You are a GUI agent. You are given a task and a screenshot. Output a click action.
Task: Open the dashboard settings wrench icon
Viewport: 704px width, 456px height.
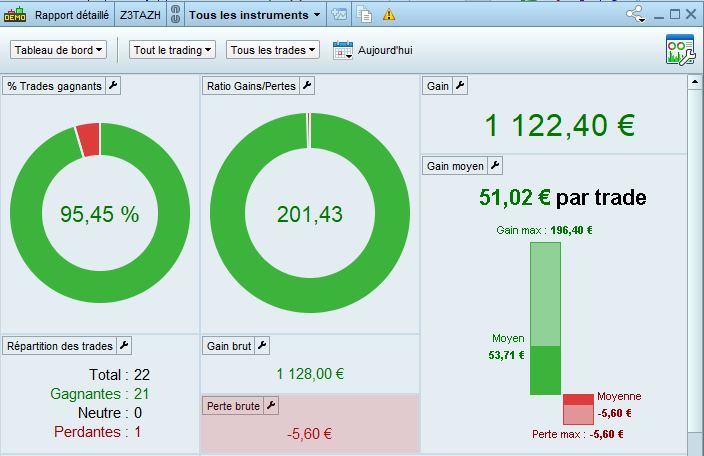(680, 50)
